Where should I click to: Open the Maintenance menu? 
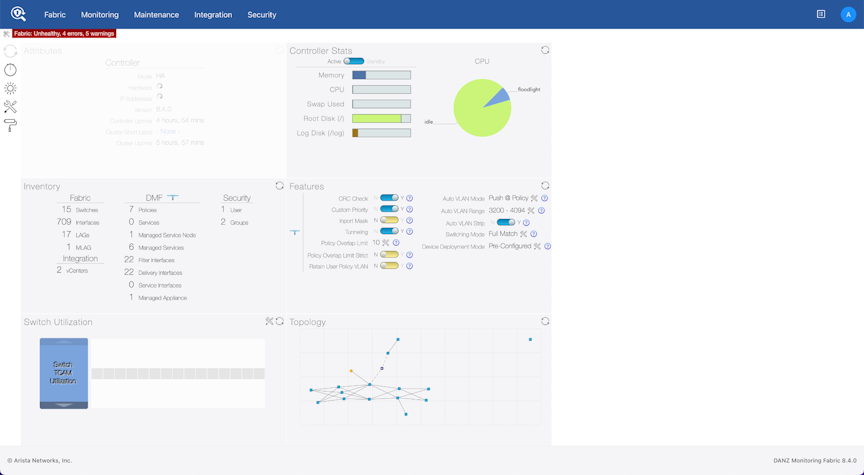click(156, 15)
